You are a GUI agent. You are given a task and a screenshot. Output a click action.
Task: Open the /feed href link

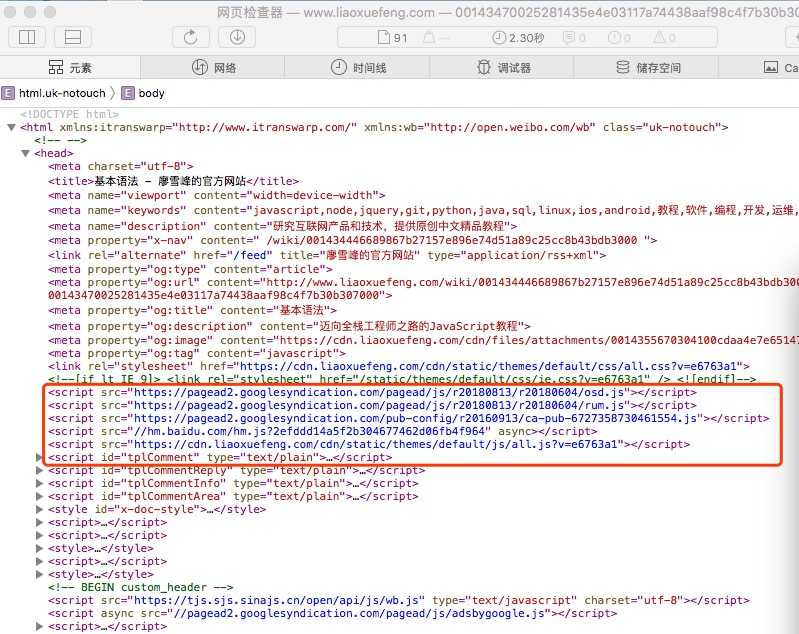[253, 255]
